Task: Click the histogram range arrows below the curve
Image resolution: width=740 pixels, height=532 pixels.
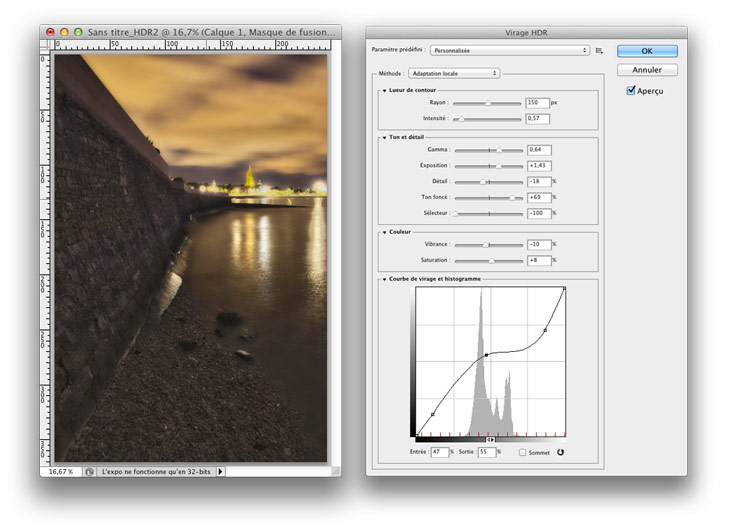Action: pyautogui.click(x=490, y=440)
